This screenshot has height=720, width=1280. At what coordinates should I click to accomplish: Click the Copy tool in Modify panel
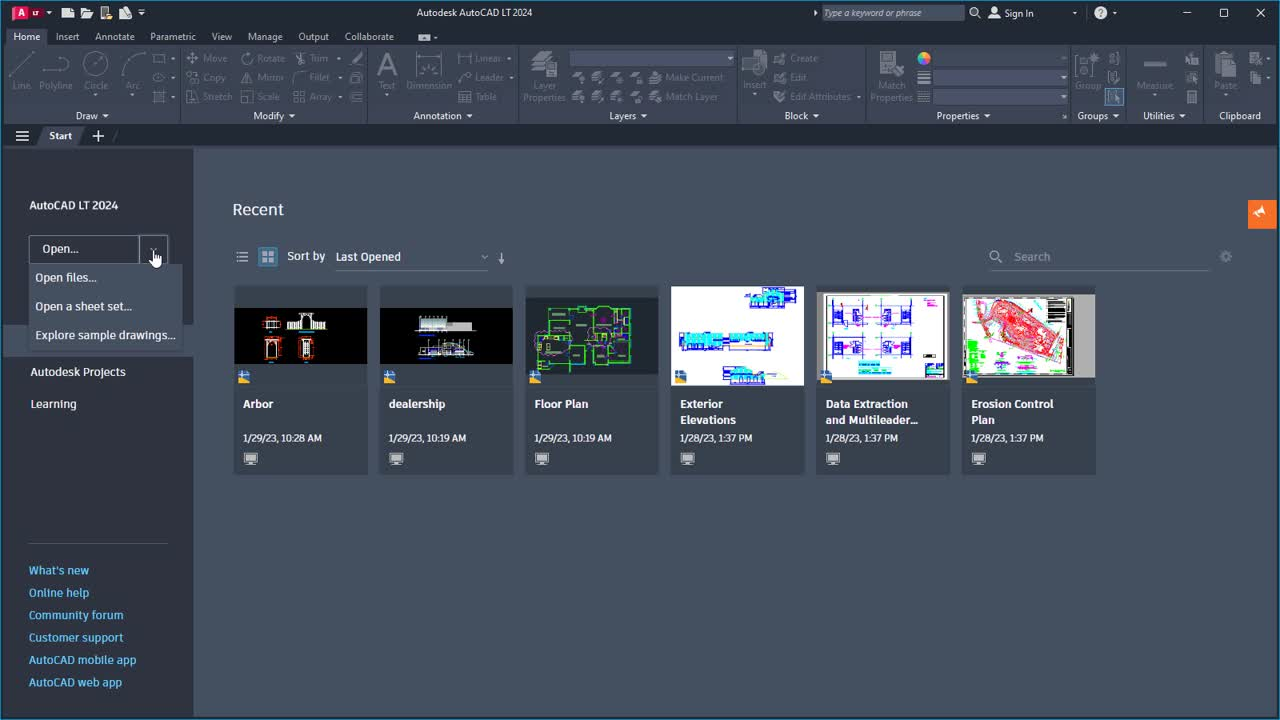click(x=206, y=77)
